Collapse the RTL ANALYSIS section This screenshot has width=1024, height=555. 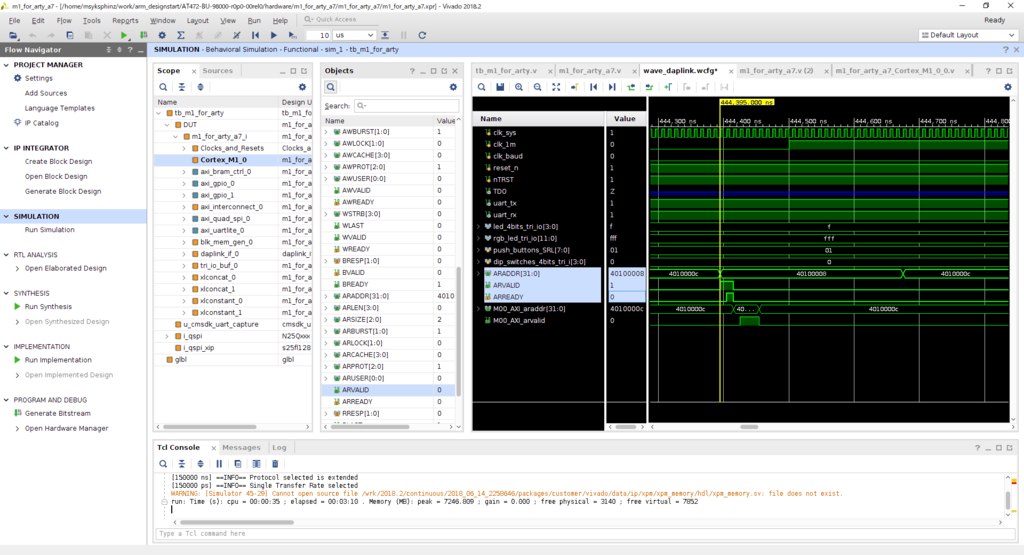[x=7, y=255]
